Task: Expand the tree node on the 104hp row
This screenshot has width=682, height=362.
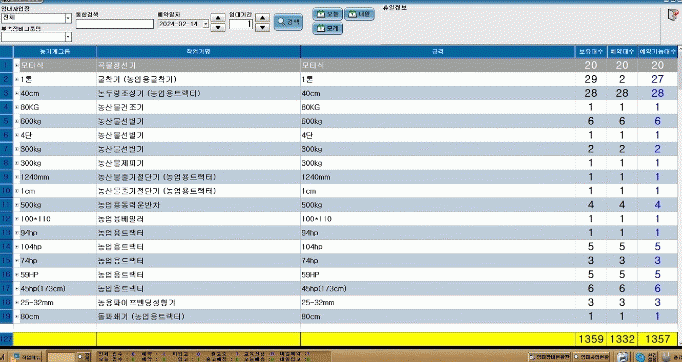Action: pos(17,247)
